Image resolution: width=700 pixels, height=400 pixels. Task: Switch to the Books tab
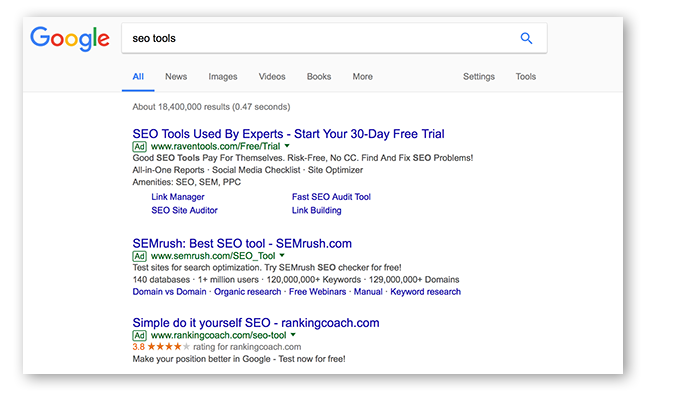point(319,76)
